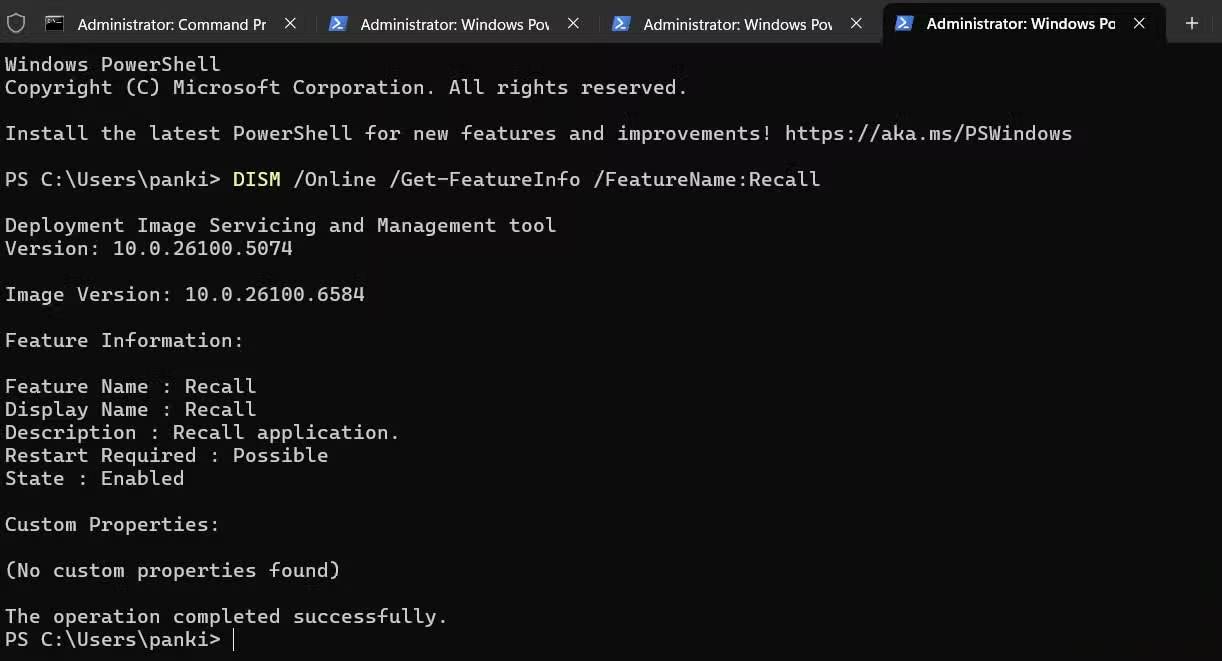The image size is (1222, 661).
Task: Close the second tab, first PowerShell
Action: (x=573, y=23)
